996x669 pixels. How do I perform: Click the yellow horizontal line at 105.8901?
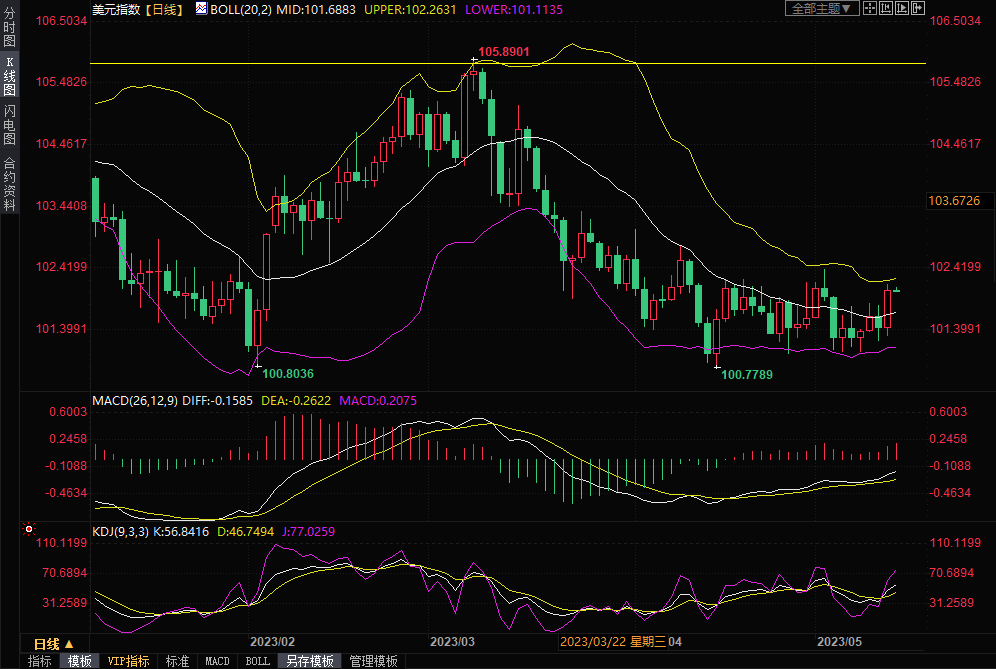(x=300, y=63)
